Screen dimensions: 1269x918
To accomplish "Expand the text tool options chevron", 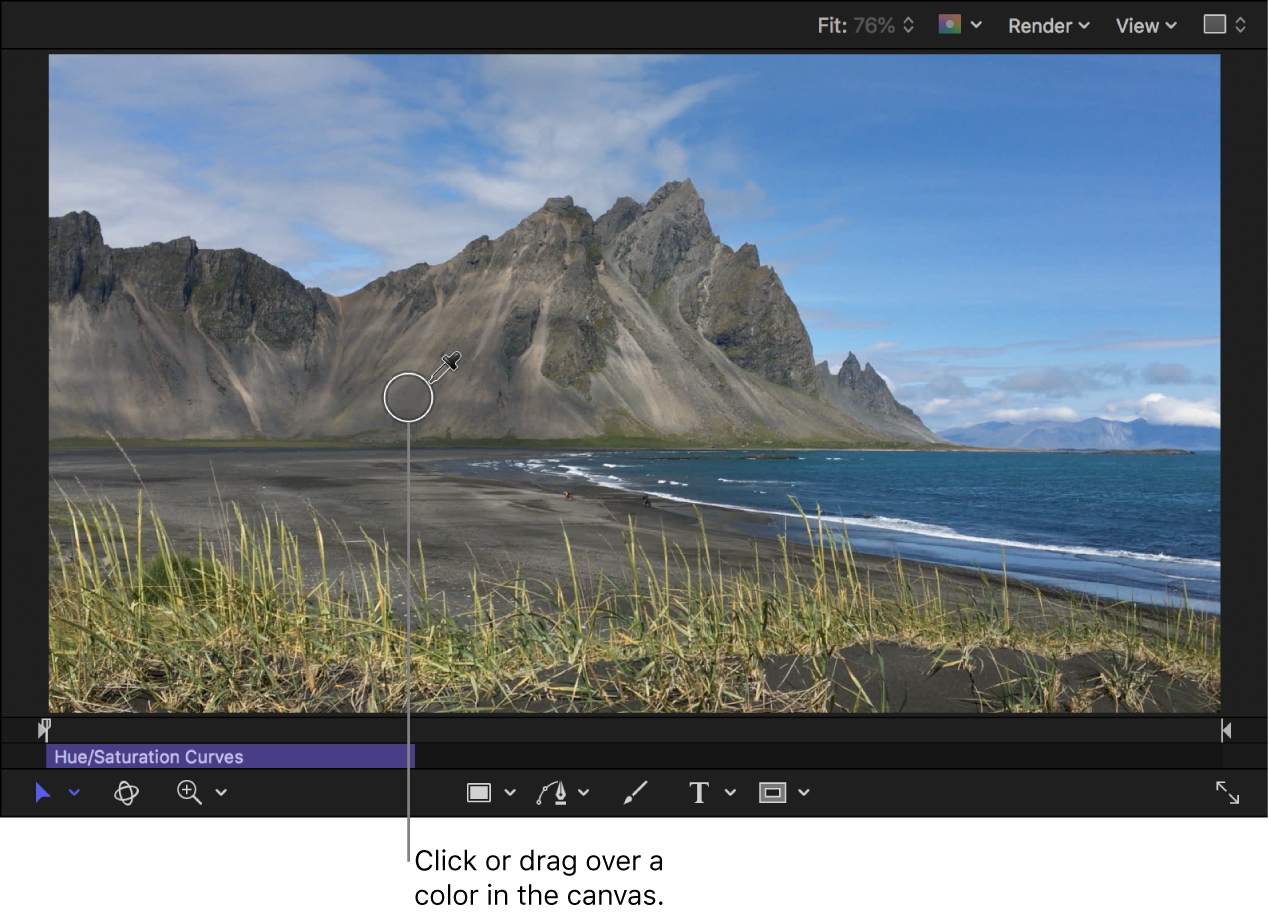I will coord(730,793).
